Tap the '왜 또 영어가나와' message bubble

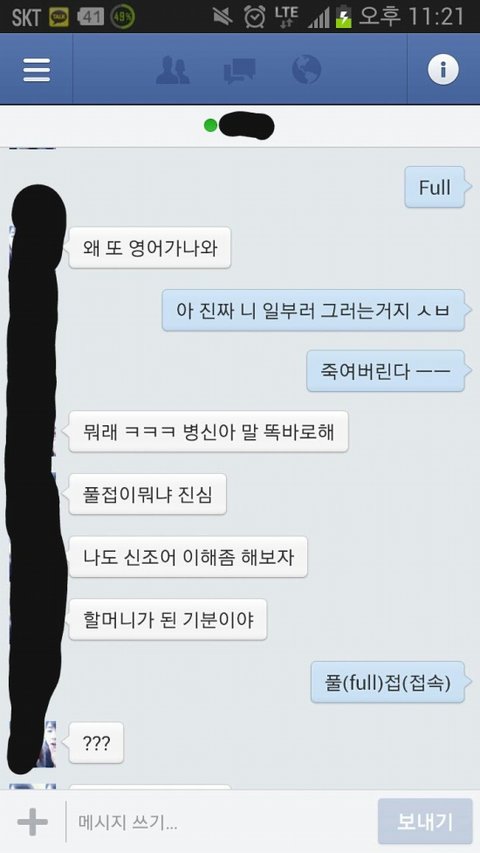click(x=150, y=248)
